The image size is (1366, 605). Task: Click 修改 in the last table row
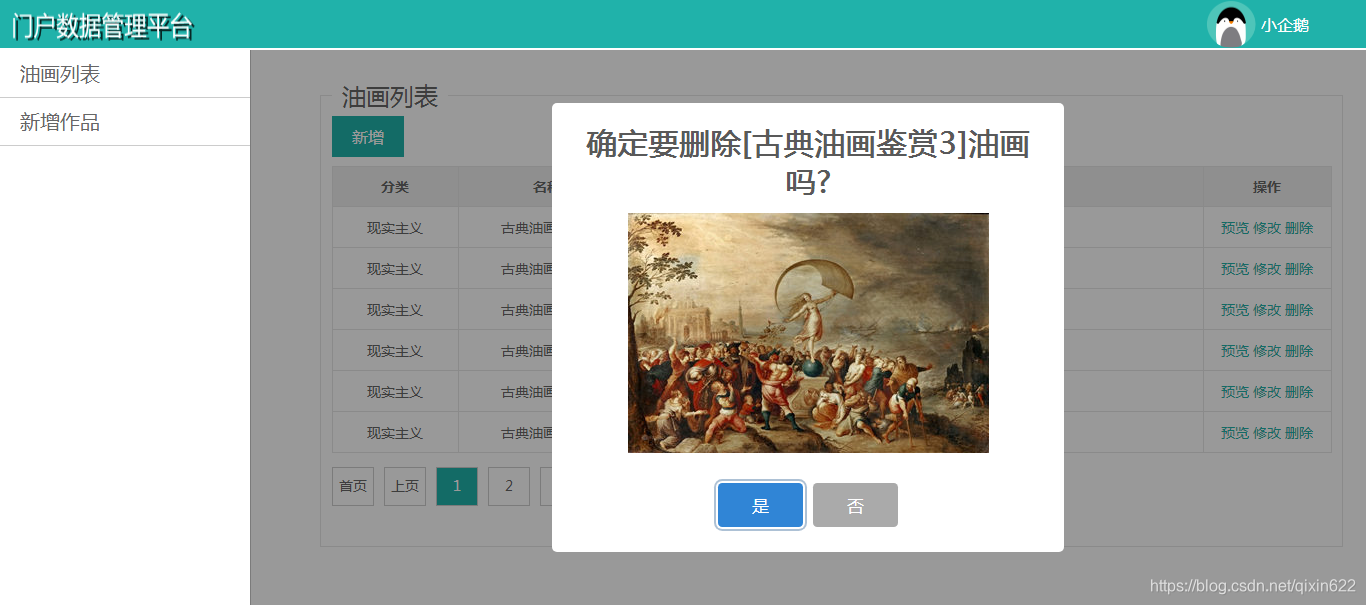[1267, 433]
